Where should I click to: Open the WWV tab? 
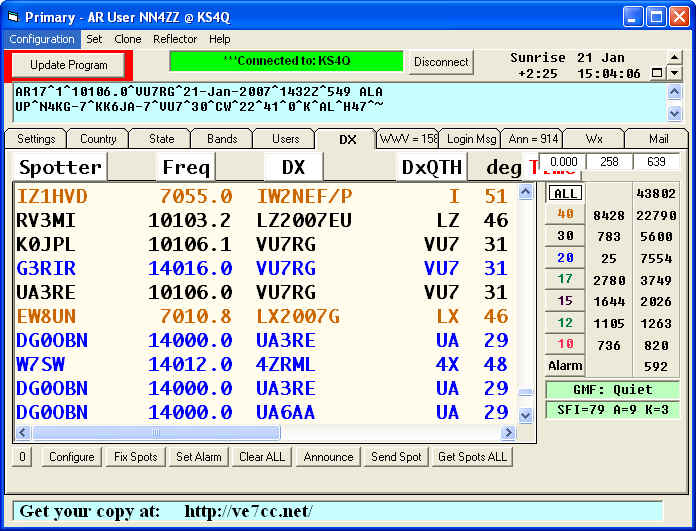(408, 139)
